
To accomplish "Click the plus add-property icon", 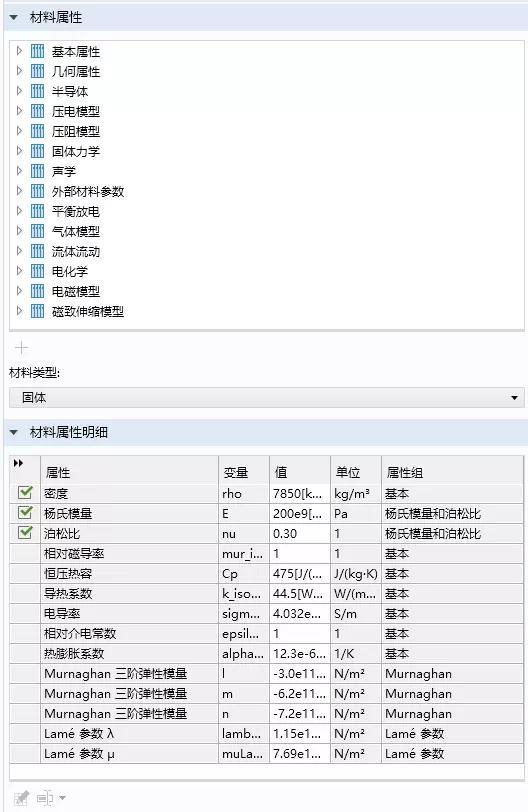I will (x=21, y=347).
